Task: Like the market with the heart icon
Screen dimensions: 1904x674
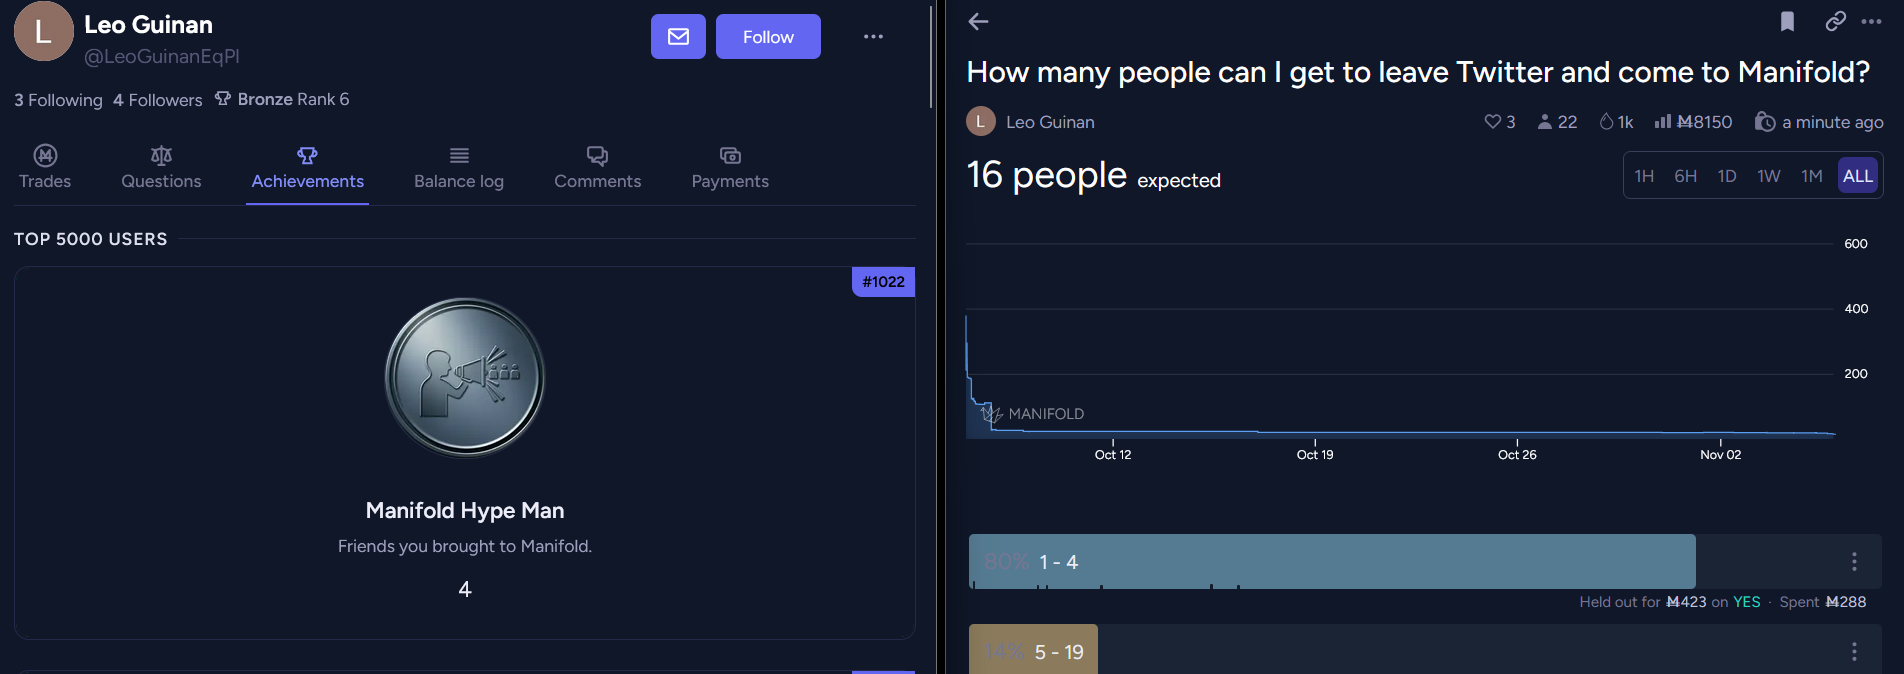Action: pyautogui.click(x=1492, y=122)
